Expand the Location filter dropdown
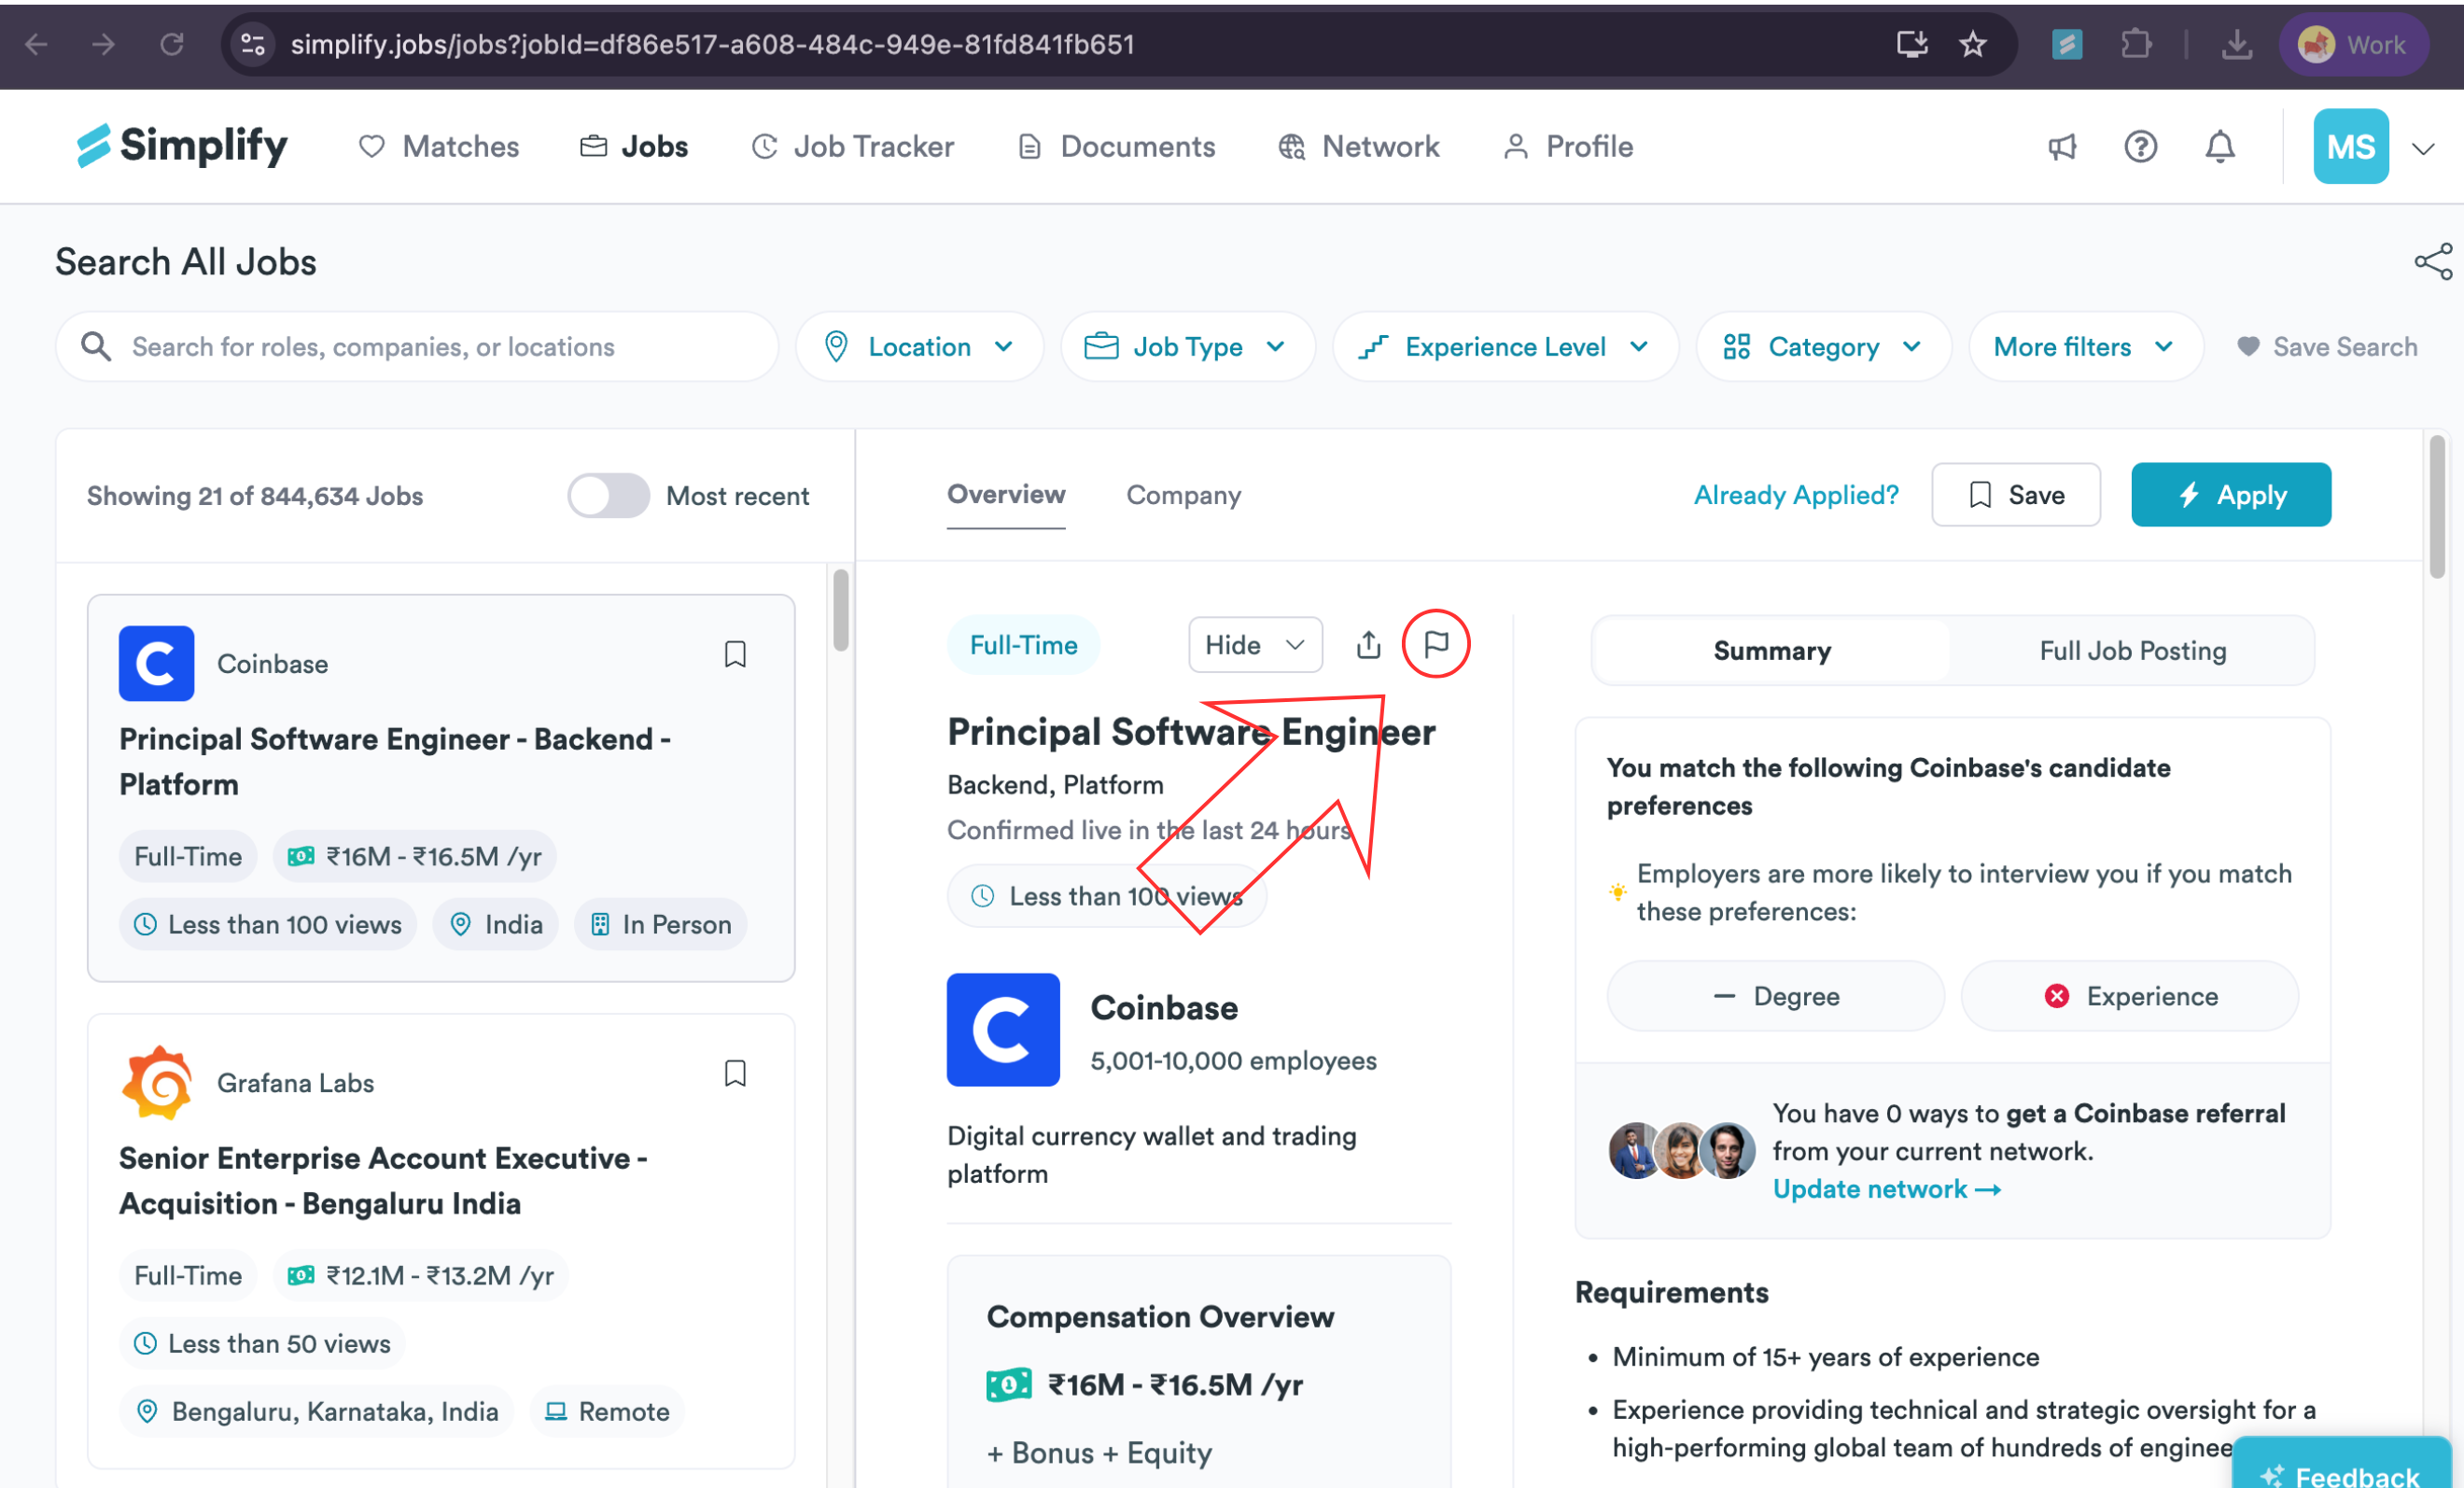 919,347
